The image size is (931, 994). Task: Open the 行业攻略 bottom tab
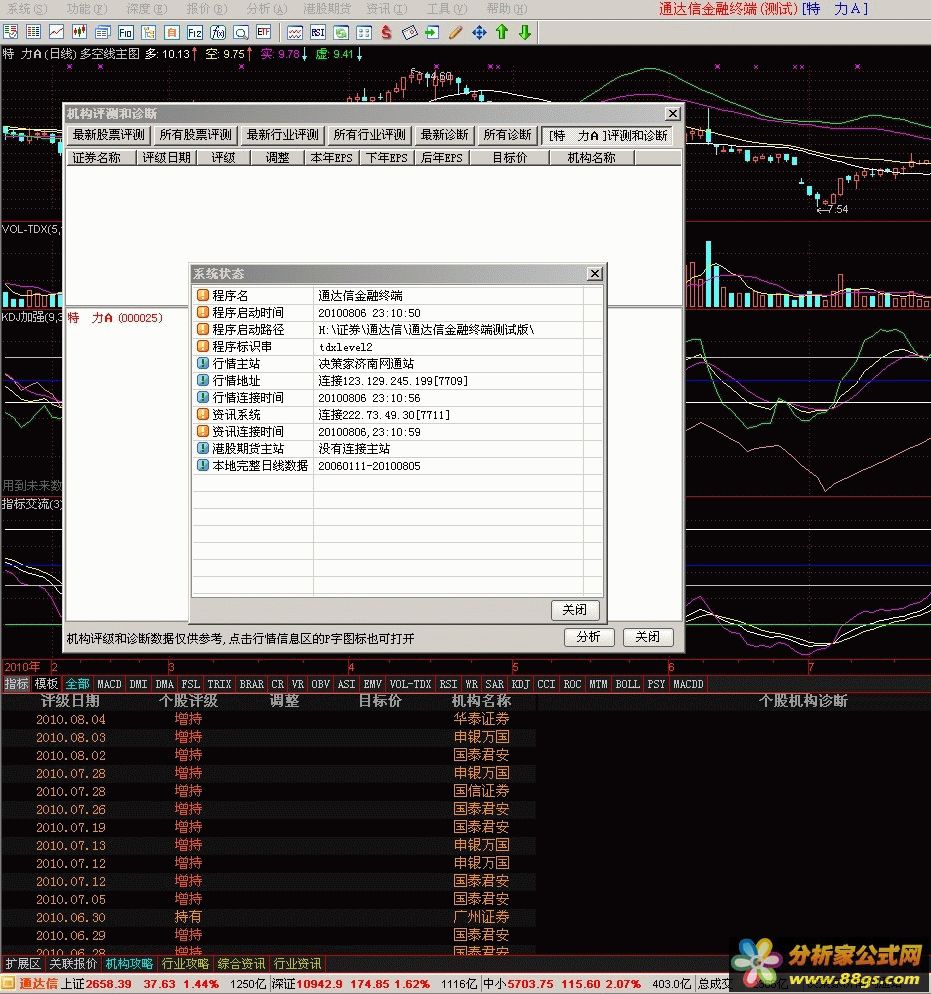pyautogui.click(x=185, y=964)
